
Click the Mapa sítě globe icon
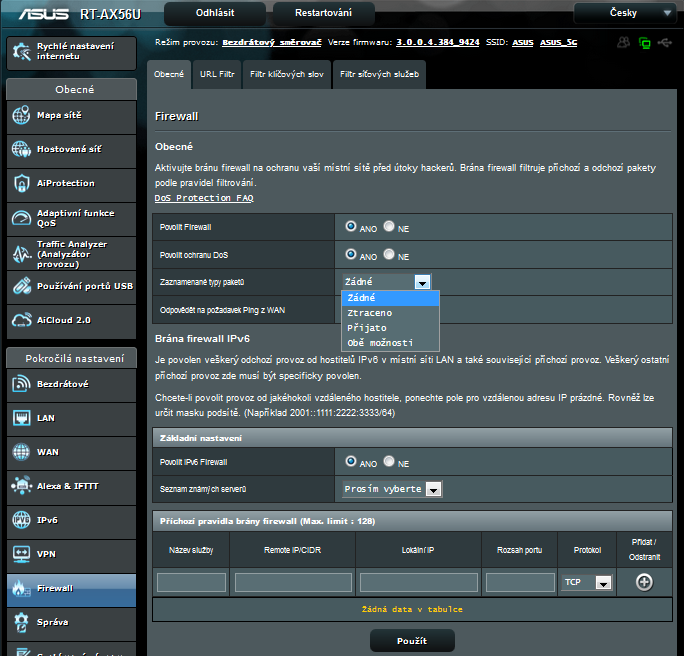point(22,116)
